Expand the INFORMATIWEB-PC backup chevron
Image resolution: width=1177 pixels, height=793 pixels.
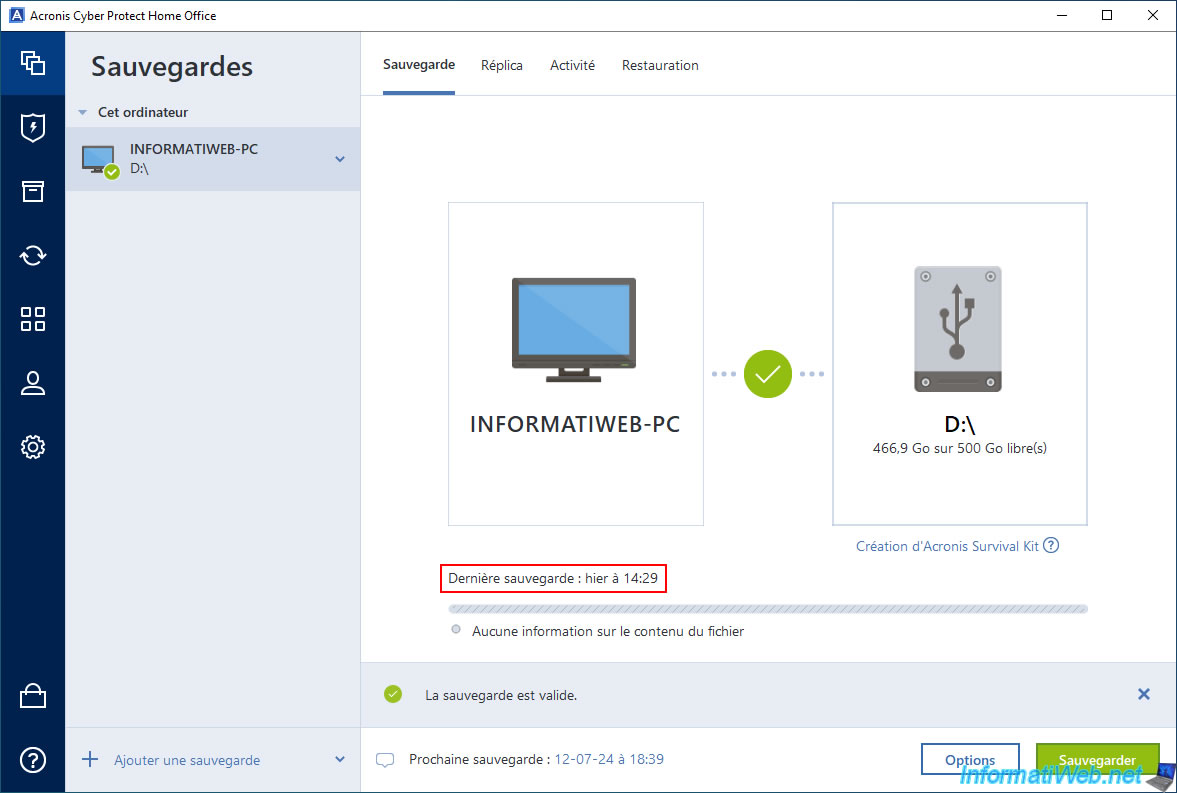(340, 159)
